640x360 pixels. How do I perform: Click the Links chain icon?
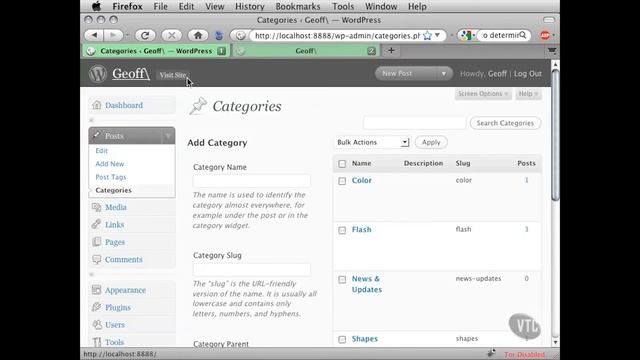click(96, 224)
